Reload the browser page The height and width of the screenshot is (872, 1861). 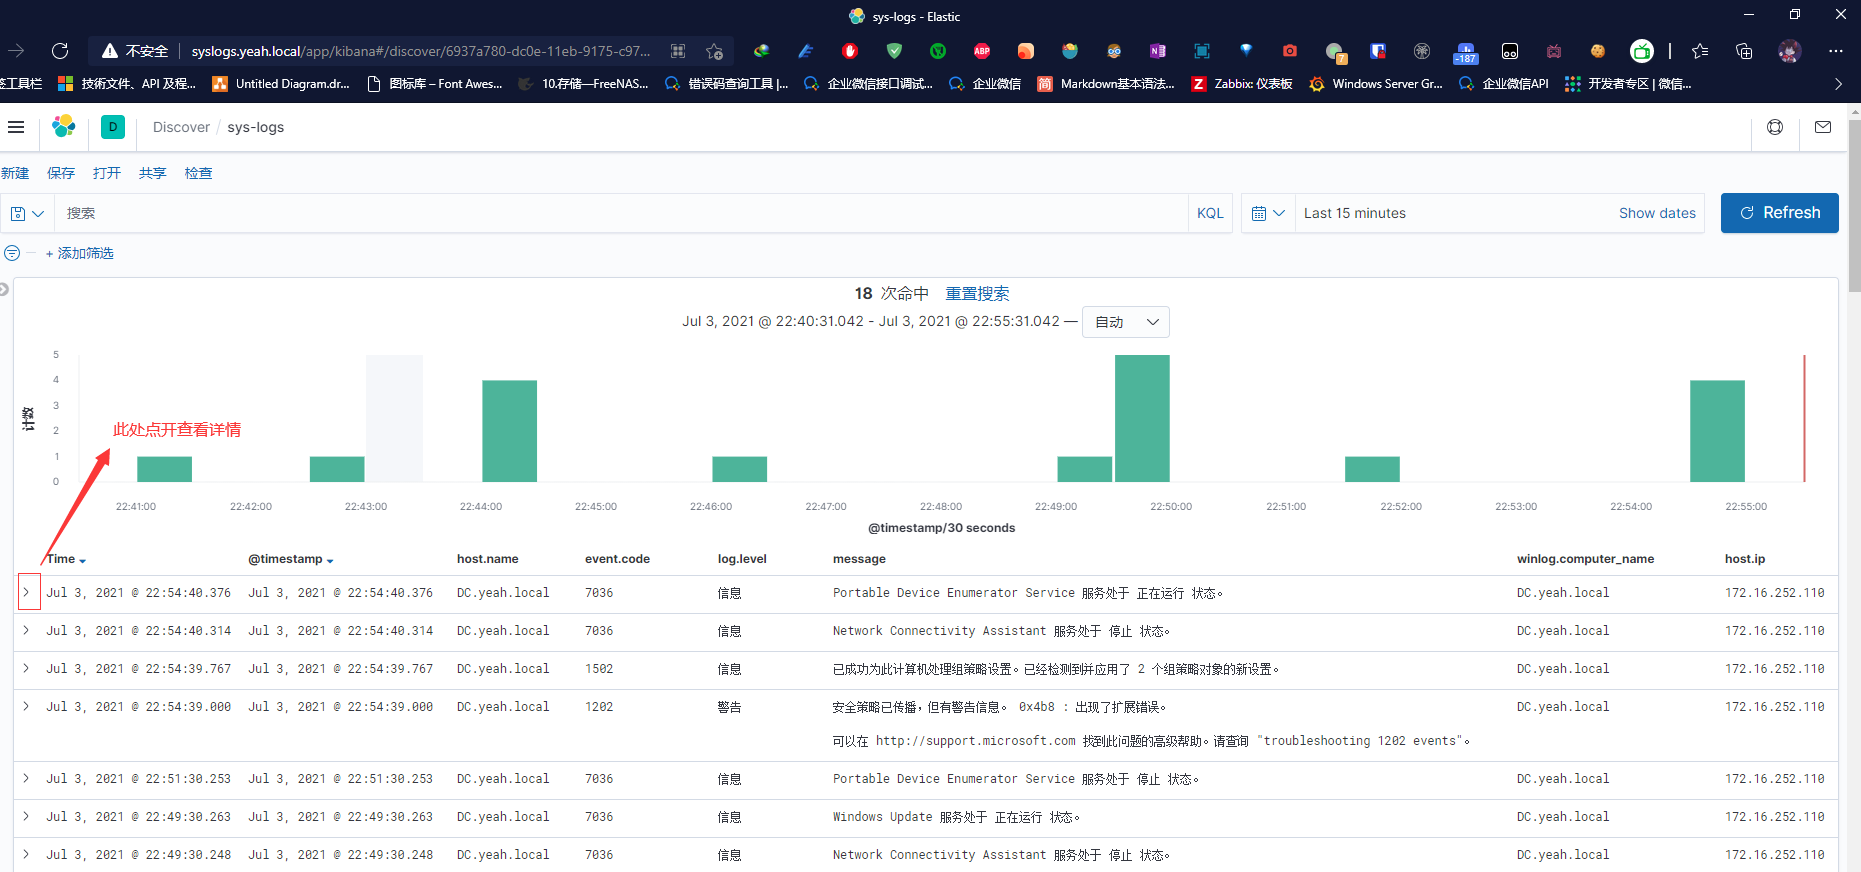click(60, 51)
